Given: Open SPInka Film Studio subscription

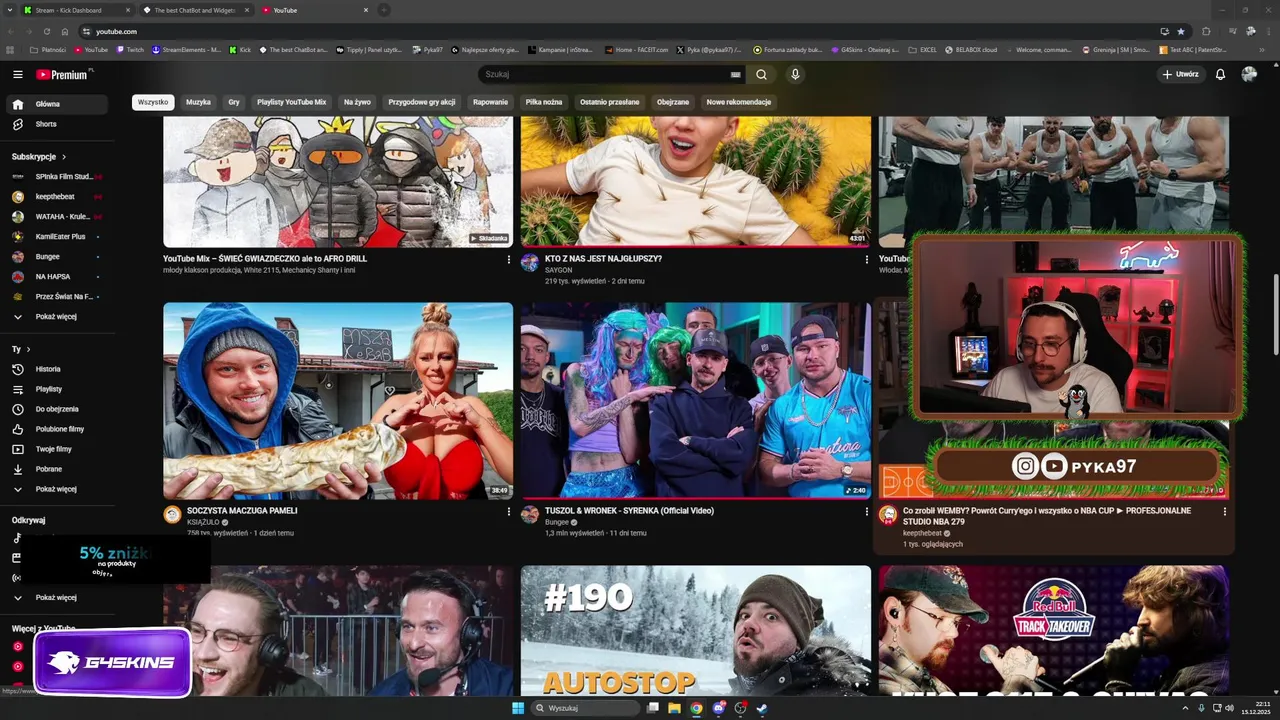Looking at the screenshot, I should click(58, 177).
